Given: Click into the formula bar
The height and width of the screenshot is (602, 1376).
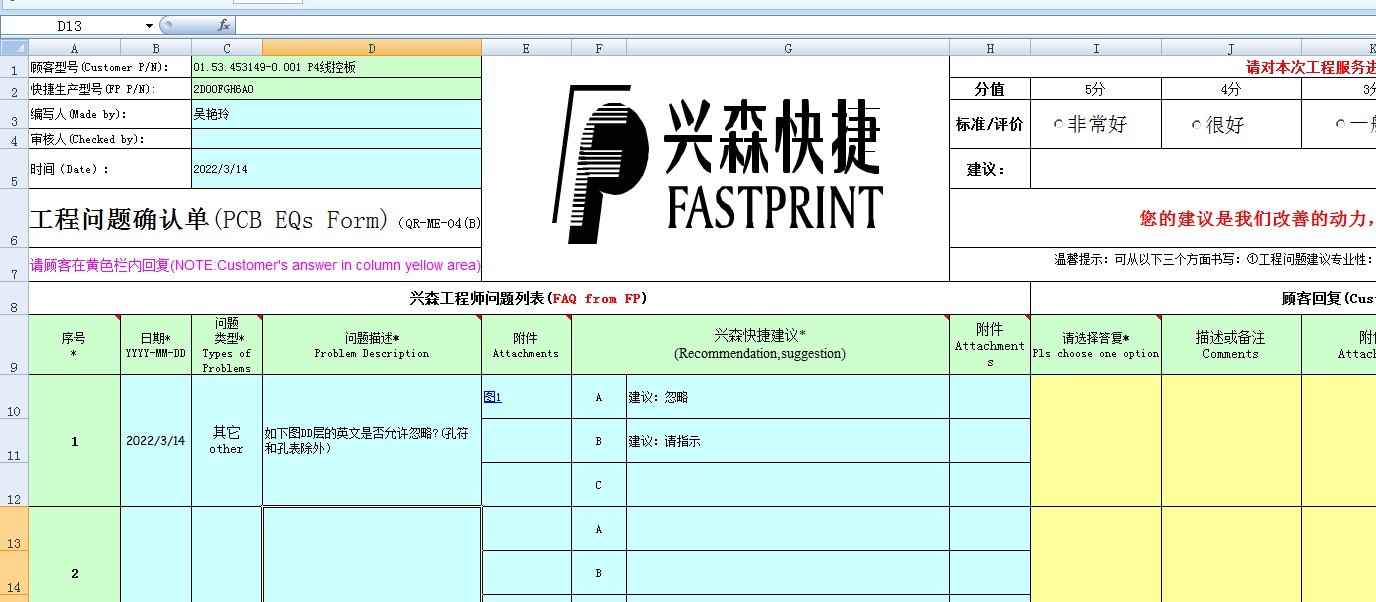Looking at the screenshot, I should [805, 25].
